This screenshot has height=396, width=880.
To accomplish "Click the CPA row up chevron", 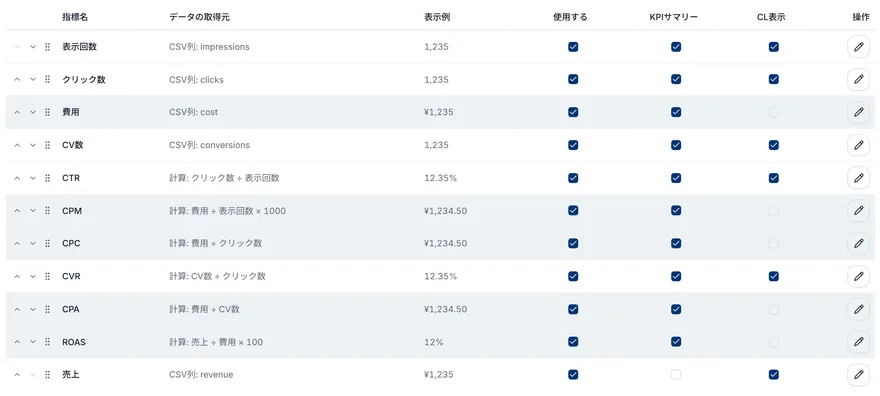I will click(17, 309).
